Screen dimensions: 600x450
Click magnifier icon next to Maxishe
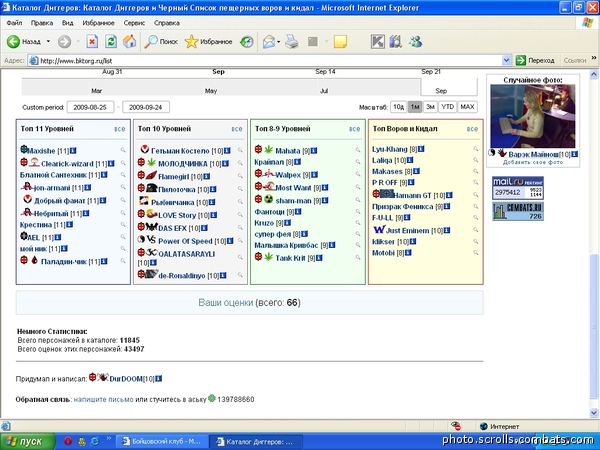click(123, 150)
